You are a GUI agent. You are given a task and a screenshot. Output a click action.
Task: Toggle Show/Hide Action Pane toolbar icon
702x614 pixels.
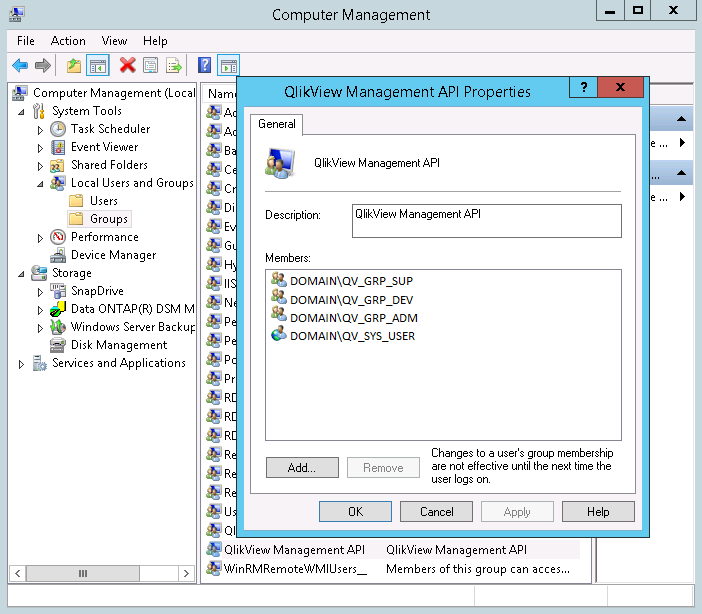(x=229, y=66)
